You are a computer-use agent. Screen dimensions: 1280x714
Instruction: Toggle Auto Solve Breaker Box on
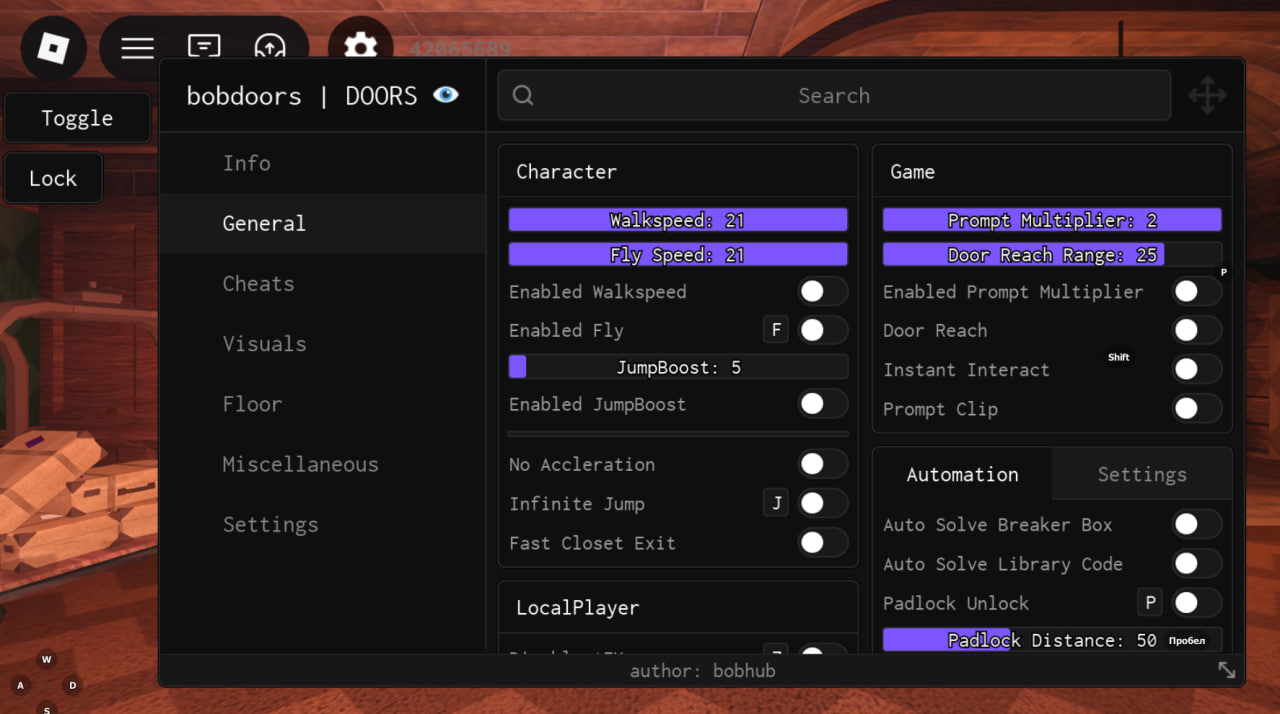[x=1196, y=524]
